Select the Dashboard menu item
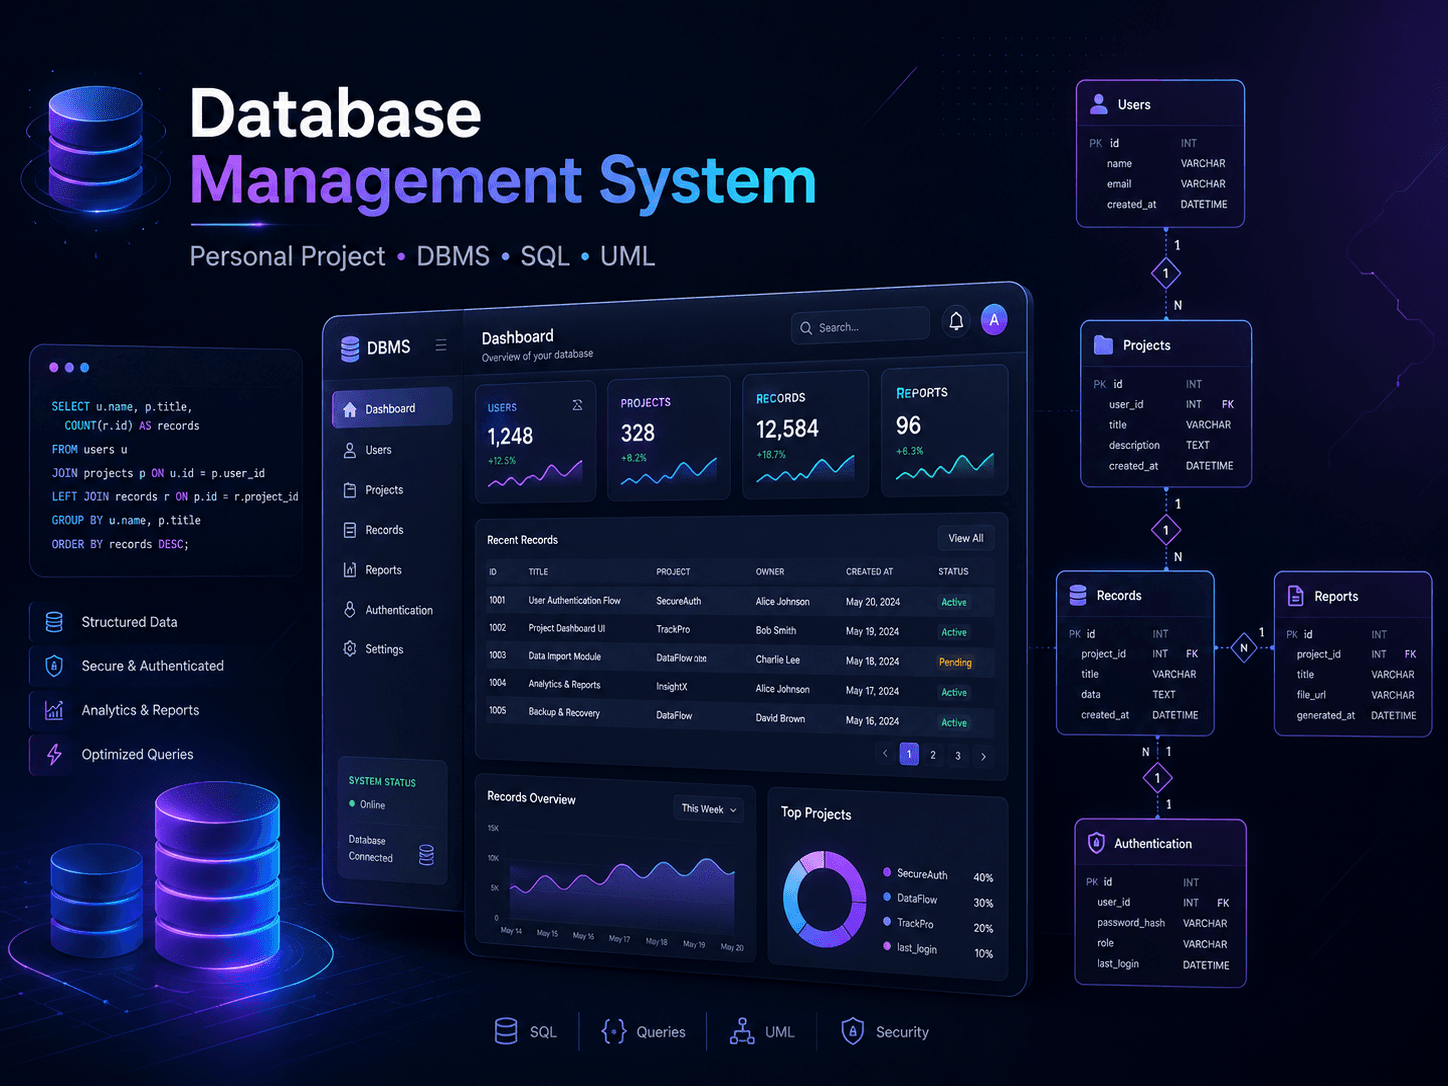The height and width of the screenshot is (1086, 1448). (x=392, y=408)
